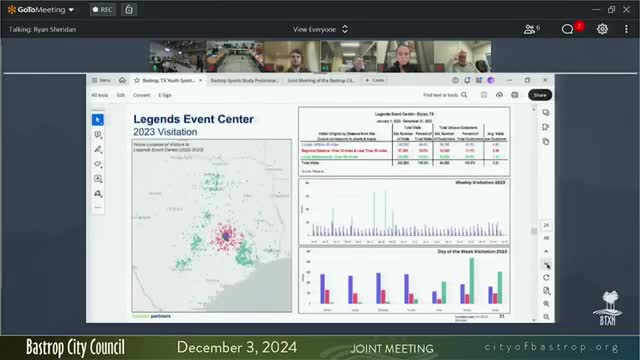Click the scrollbar top arrow

(x=533, y=109)
